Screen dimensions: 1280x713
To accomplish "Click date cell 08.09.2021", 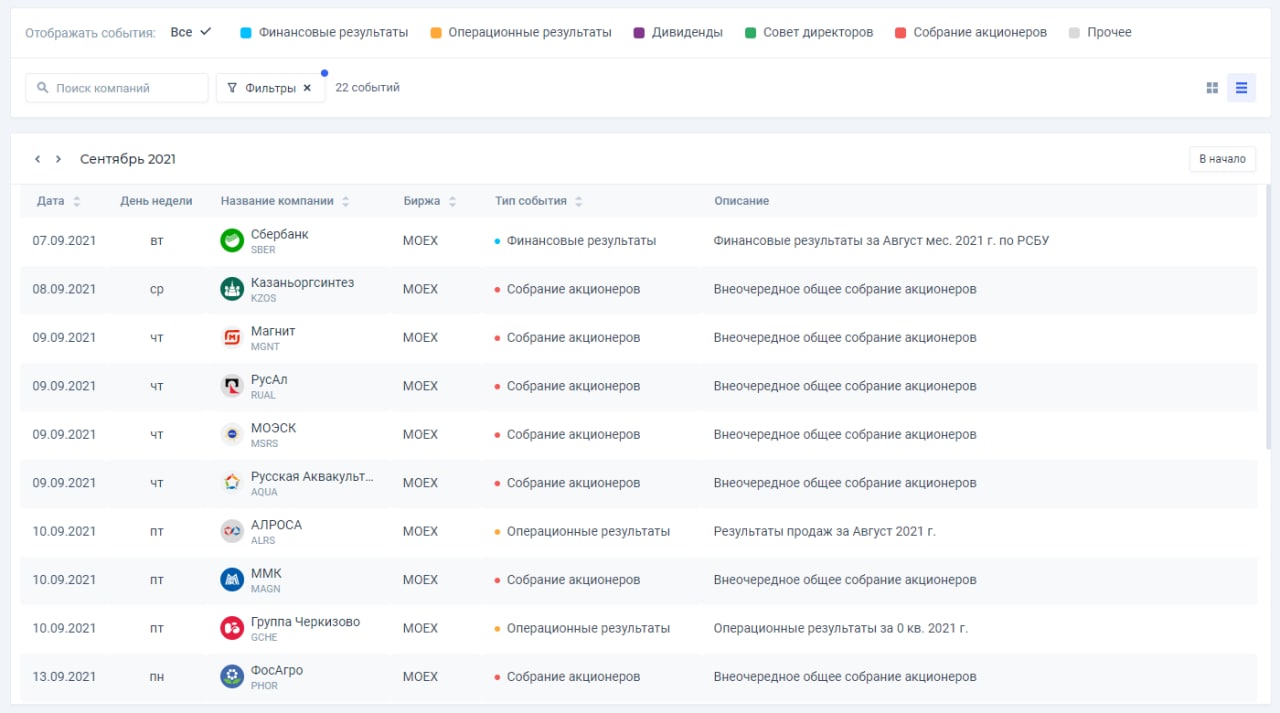I will pos(64,289).
